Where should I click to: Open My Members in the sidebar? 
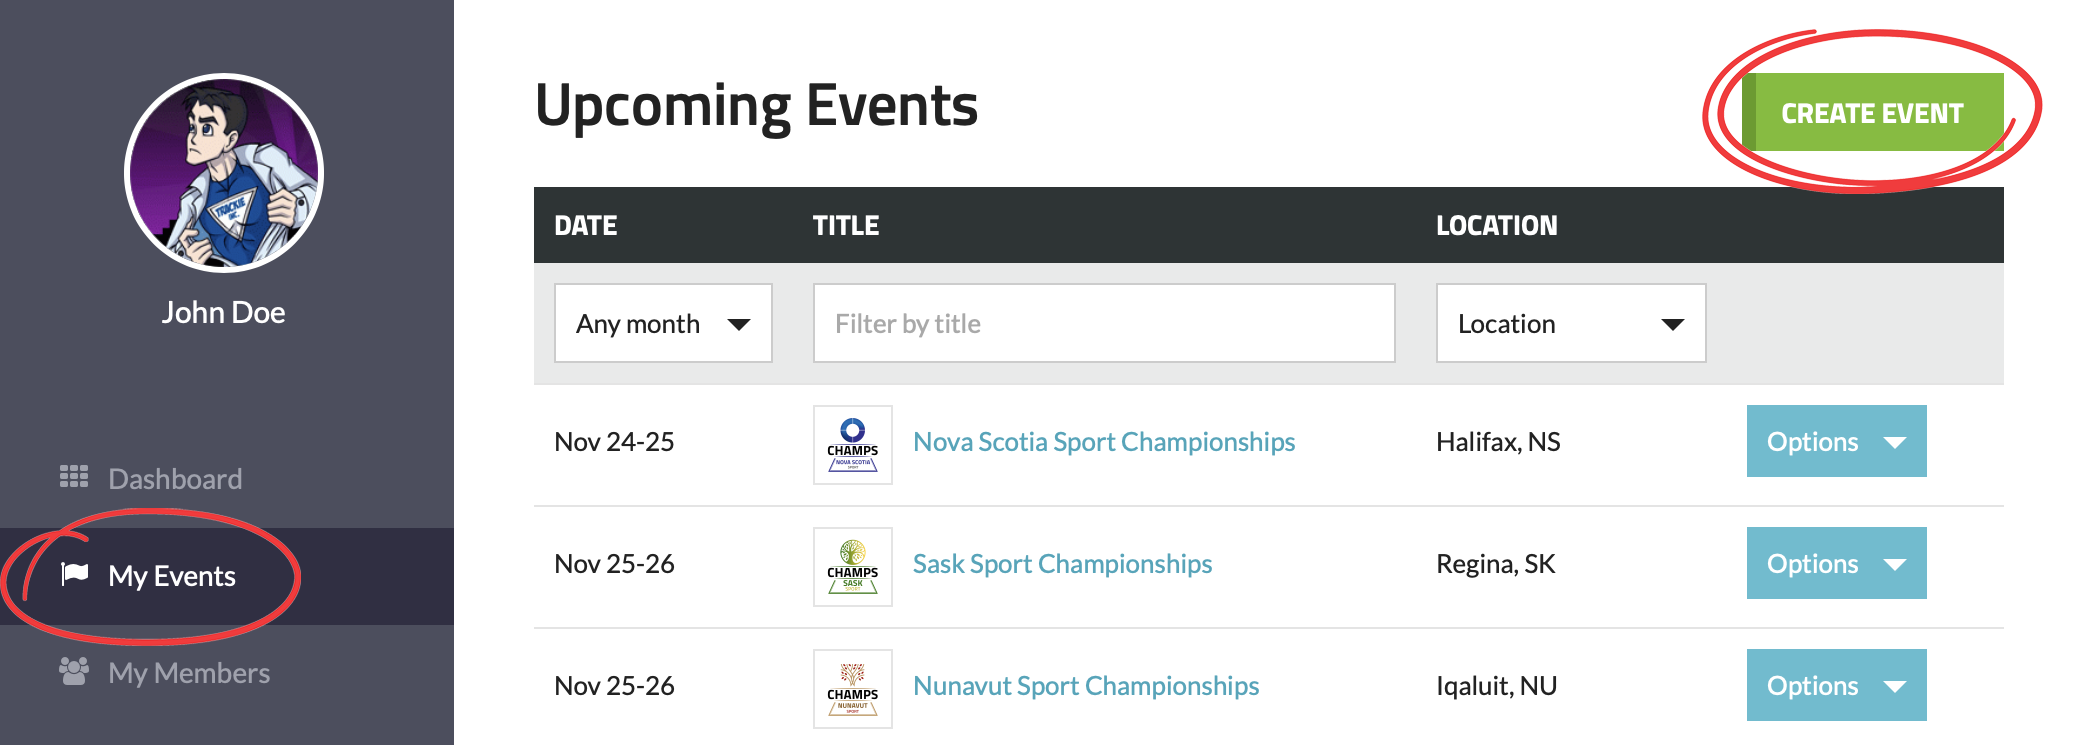189,673
